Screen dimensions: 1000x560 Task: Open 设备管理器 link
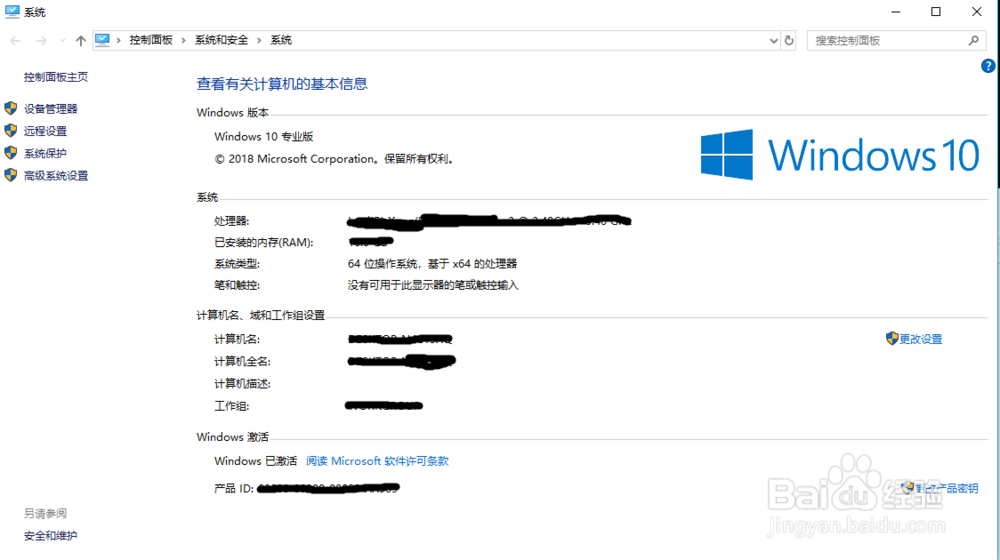click(50, 109)
